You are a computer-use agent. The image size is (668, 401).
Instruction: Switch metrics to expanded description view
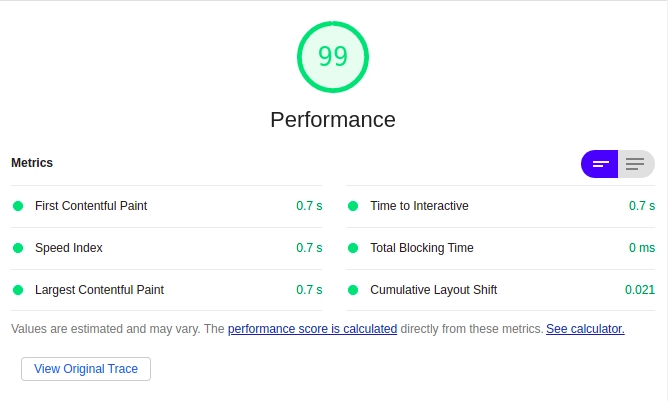click(636, 164)
